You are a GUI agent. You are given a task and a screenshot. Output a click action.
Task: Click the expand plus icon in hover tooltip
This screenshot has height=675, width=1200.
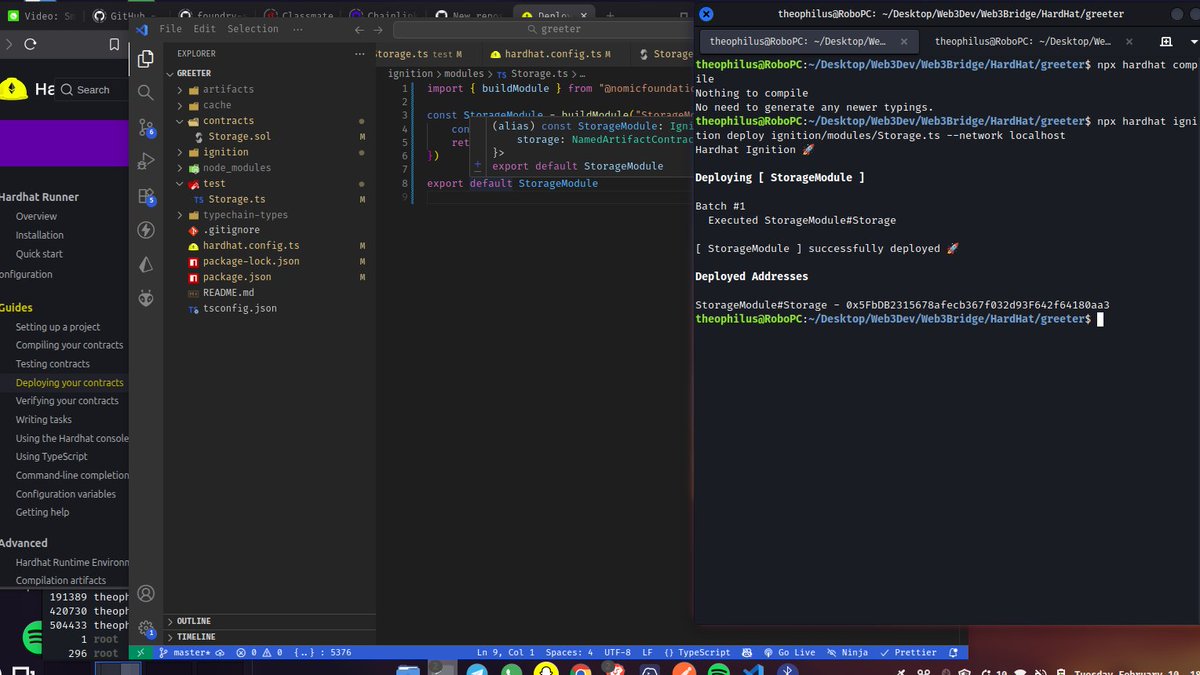[x=477, y=164]
